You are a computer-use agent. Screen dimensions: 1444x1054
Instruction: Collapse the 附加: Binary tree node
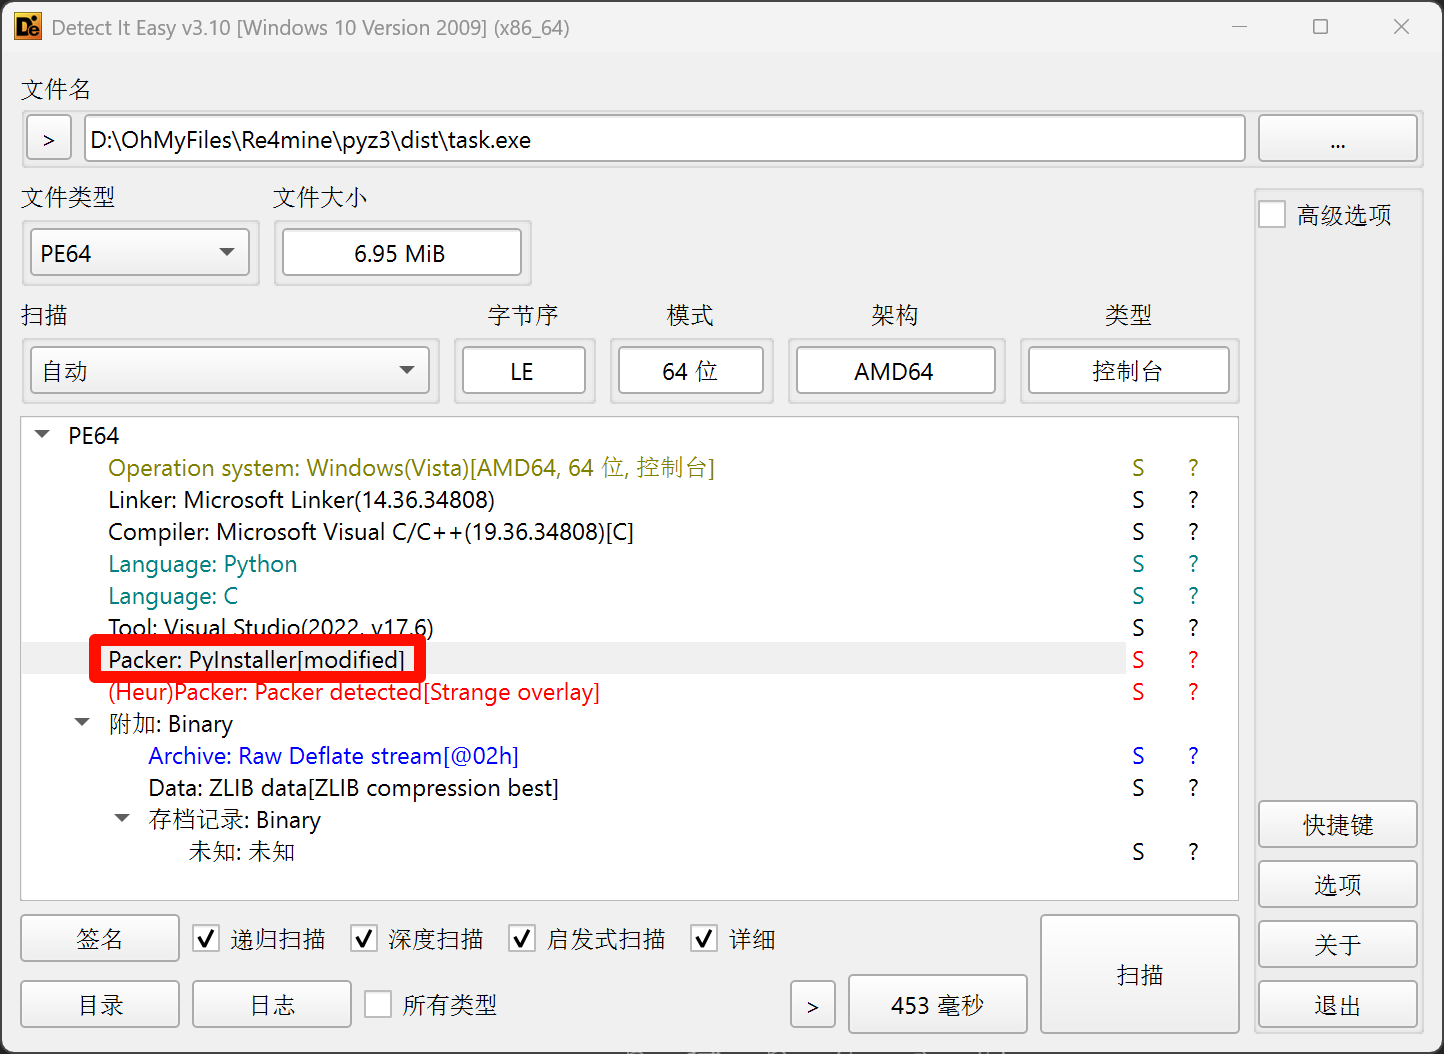click(x=82, y=723)
